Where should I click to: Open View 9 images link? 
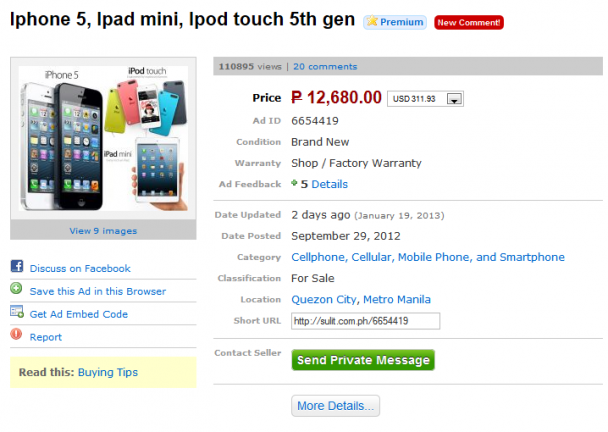tap(103, 231)
